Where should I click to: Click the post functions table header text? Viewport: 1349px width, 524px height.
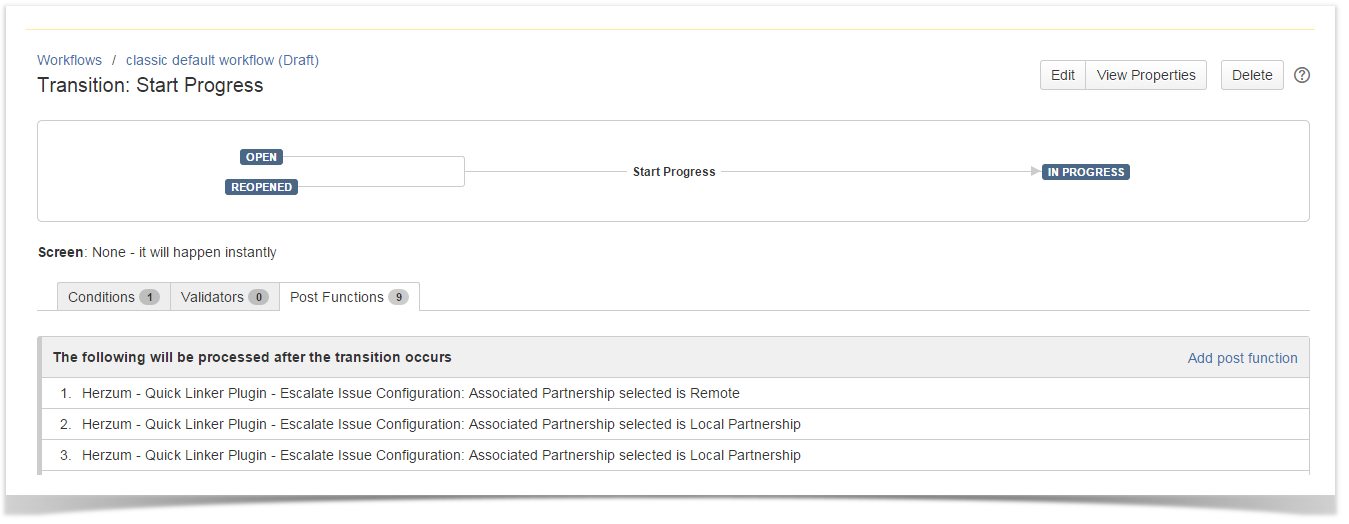tap(252, 357)
